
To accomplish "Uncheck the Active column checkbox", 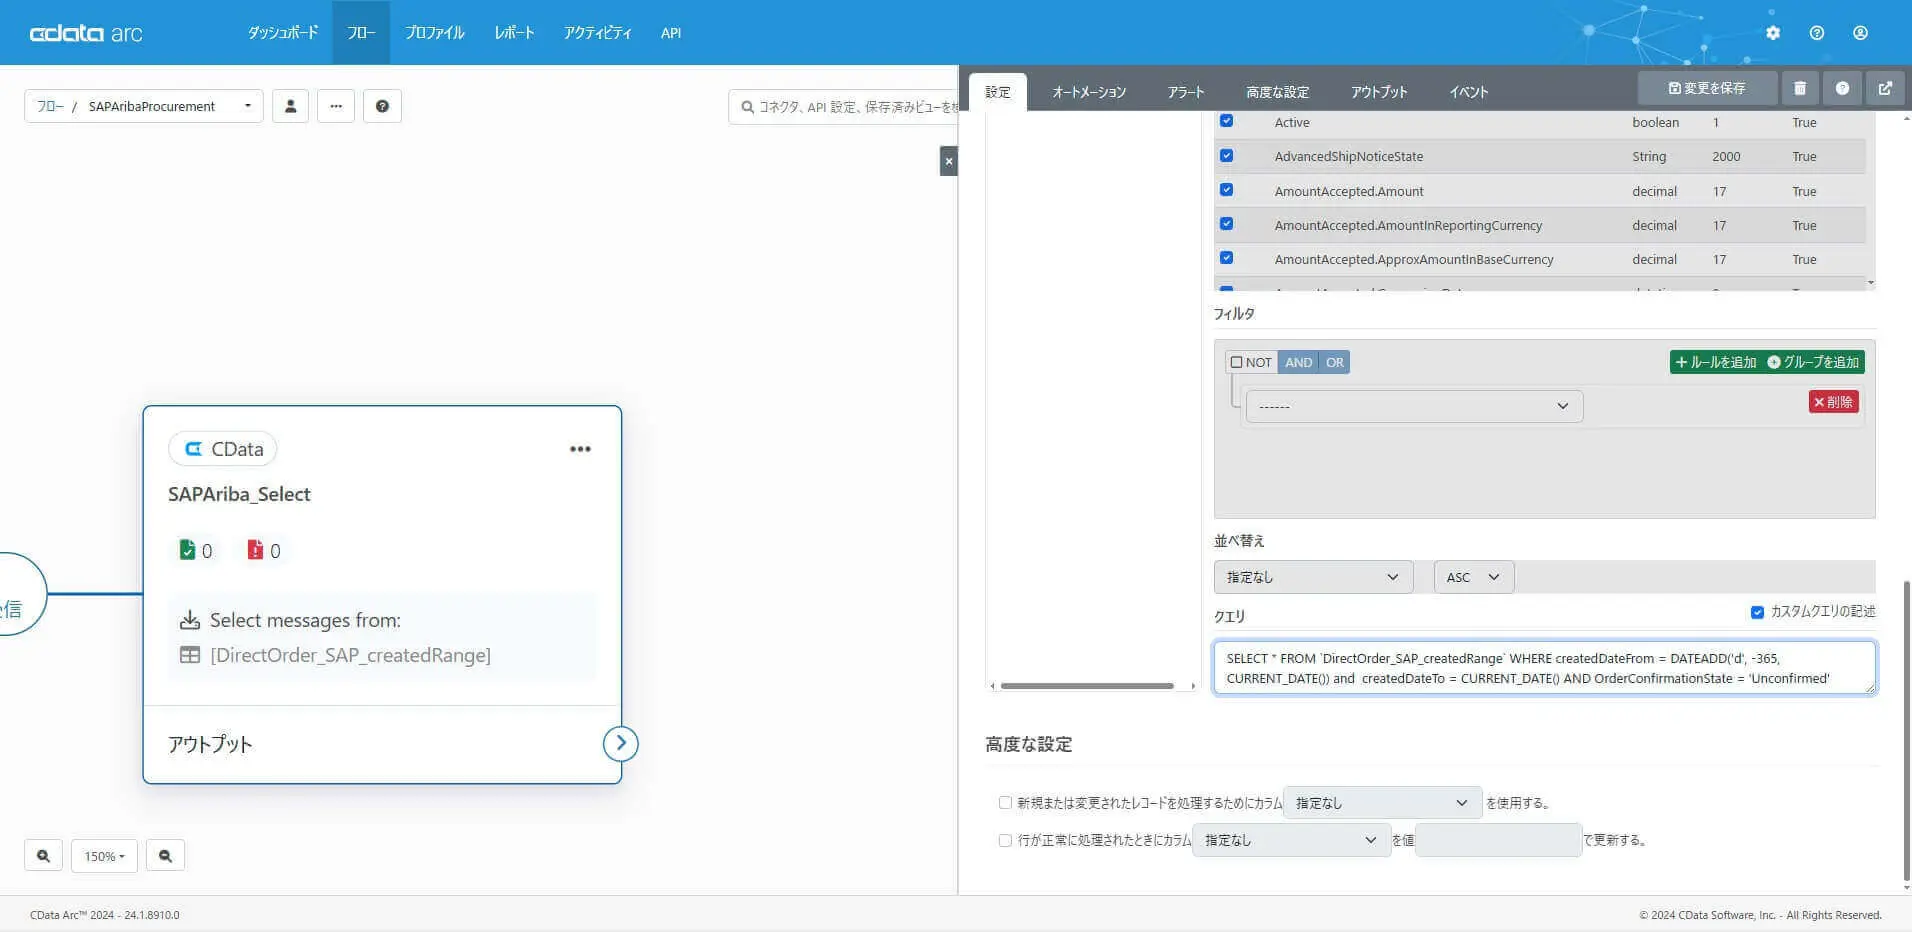I will tap(1227, 121).
